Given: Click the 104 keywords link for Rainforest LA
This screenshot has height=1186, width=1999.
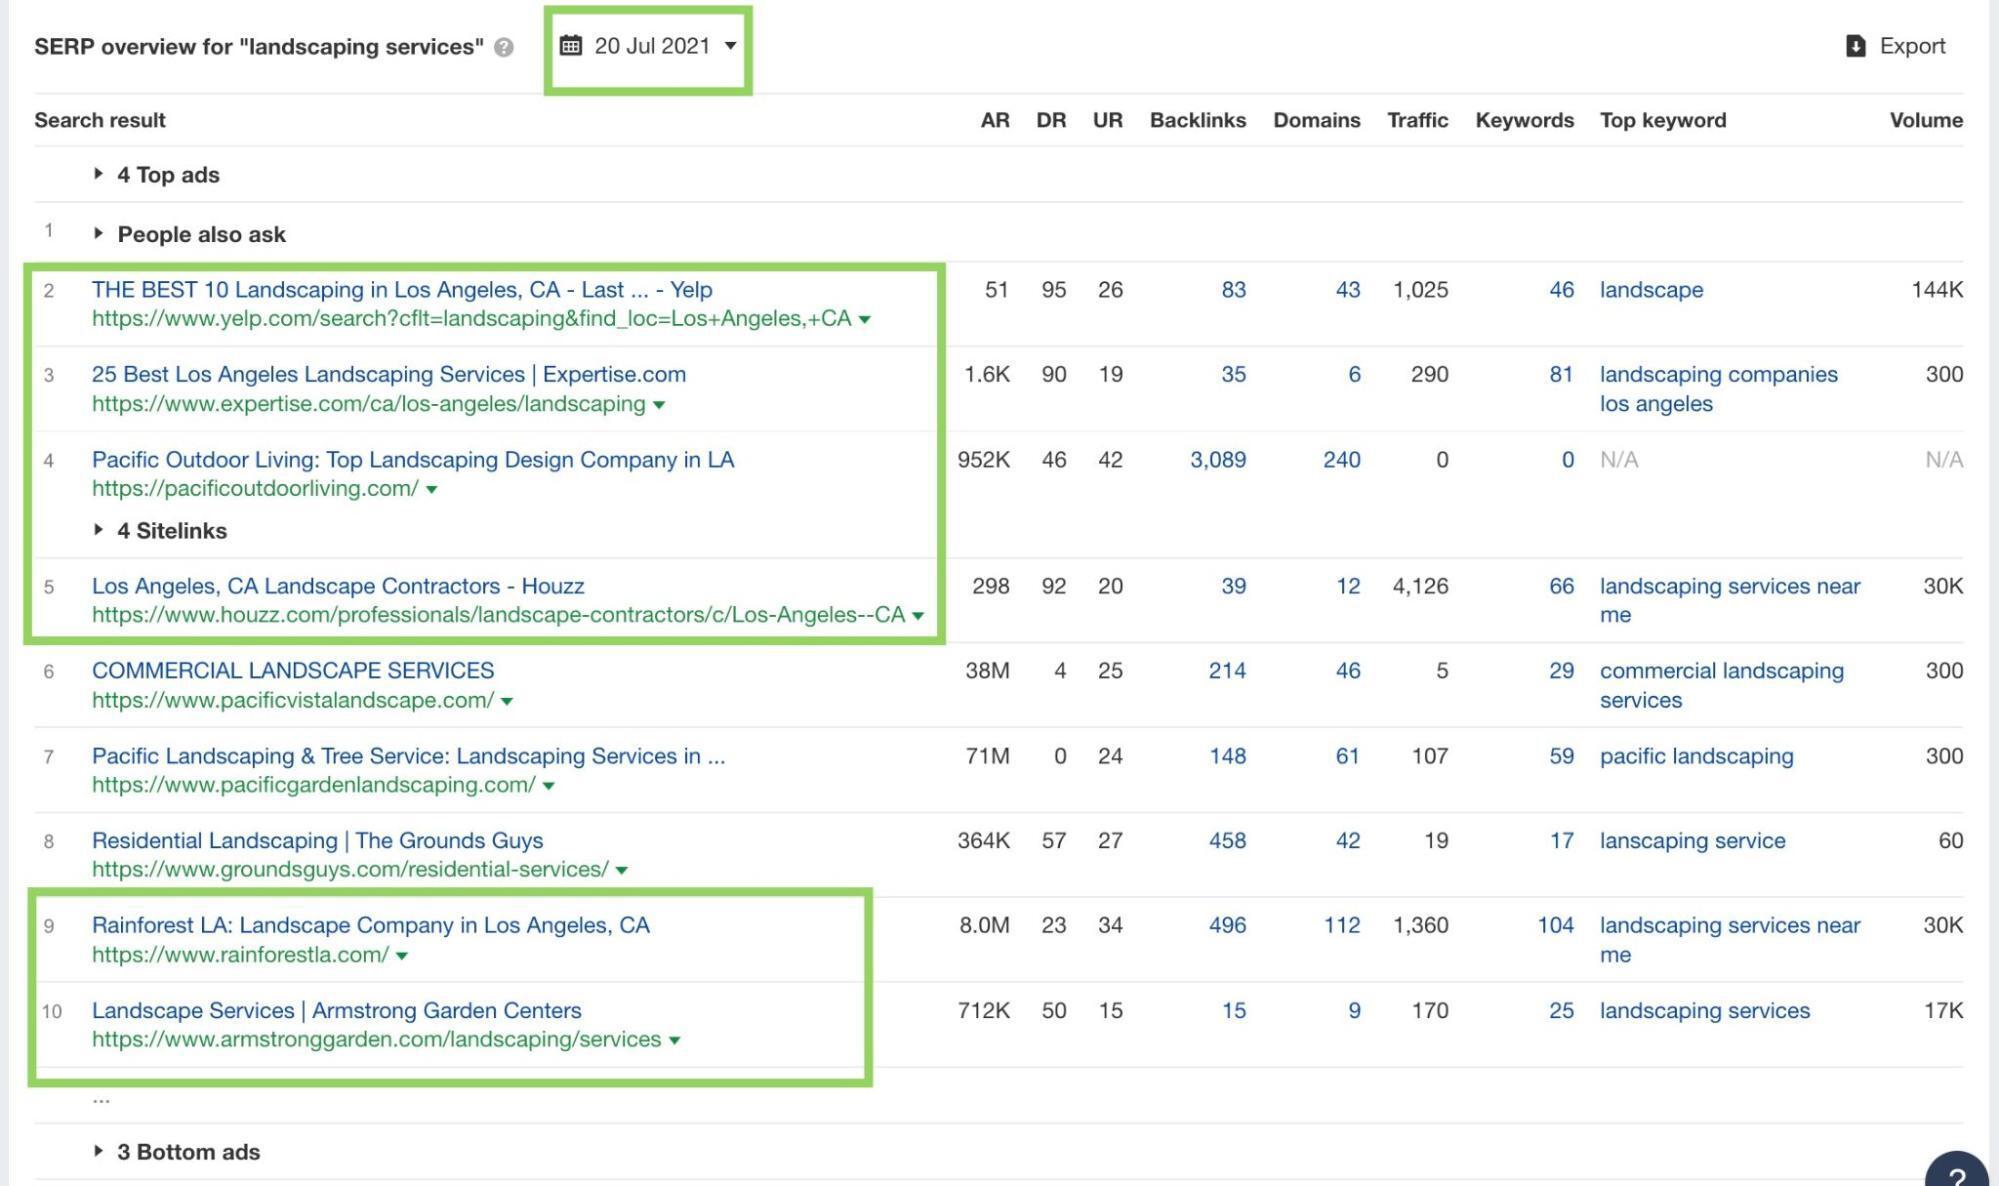Looking at the screenshot, I should [1555, 925].
